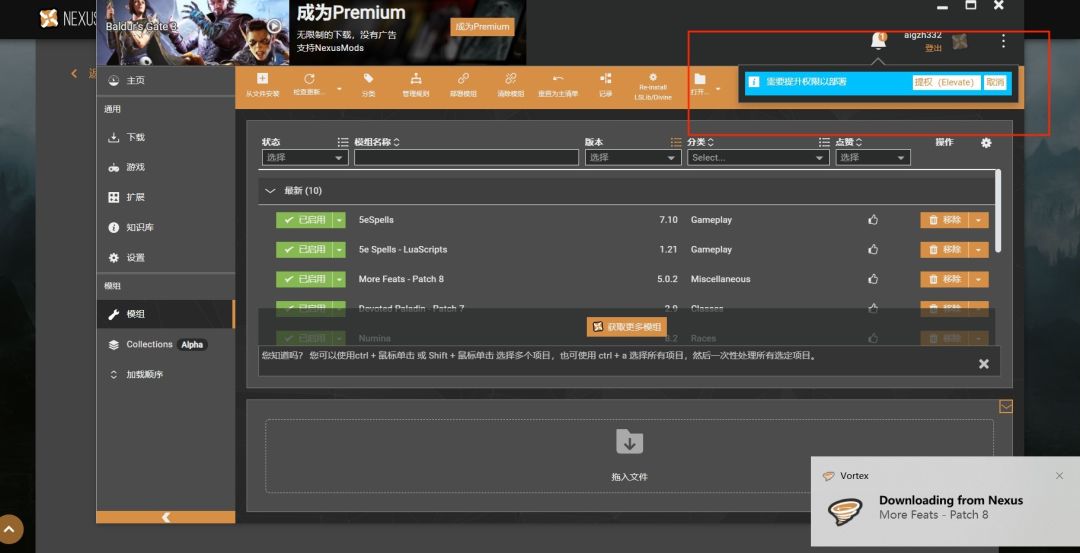Viewport: 1080px width, 553px height.
Task: Endorse More Feats - Patch 8 with the thumbs-up icon
Action: [873, 279]
